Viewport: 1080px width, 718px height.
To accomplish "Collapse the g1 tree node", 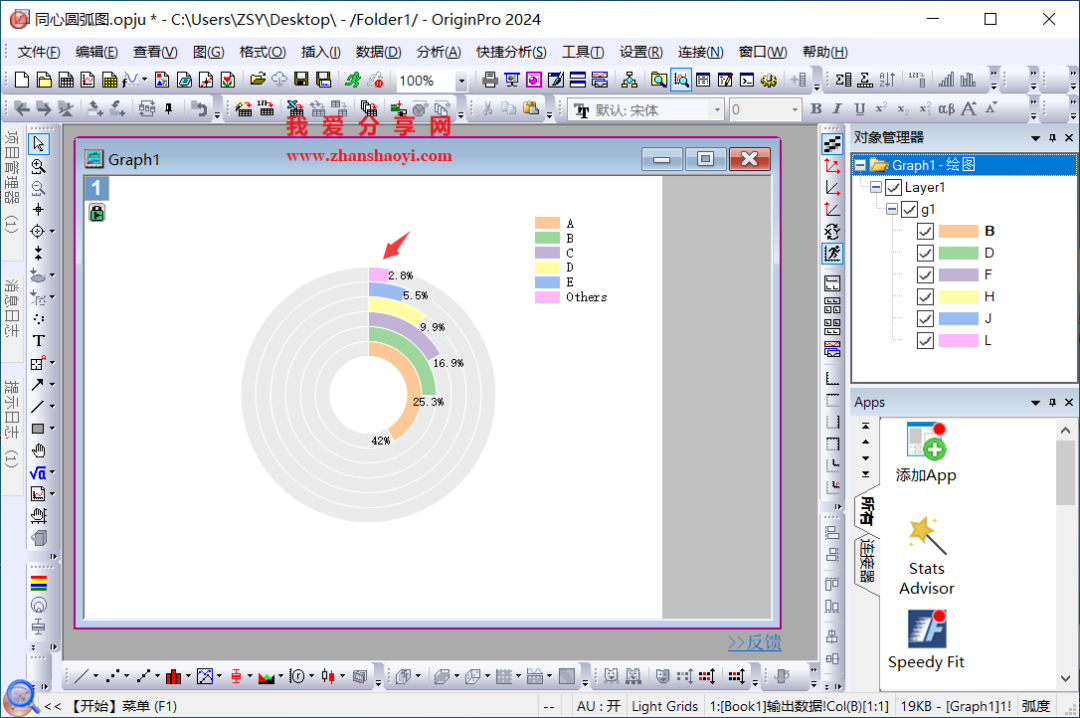I will click(892, 209).
